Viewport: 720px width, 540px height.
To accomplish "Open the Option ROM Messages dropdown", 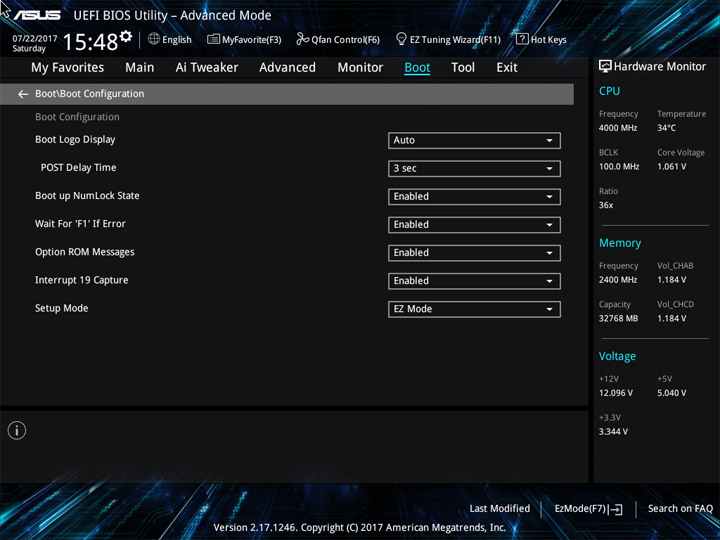I will (474, 253).
